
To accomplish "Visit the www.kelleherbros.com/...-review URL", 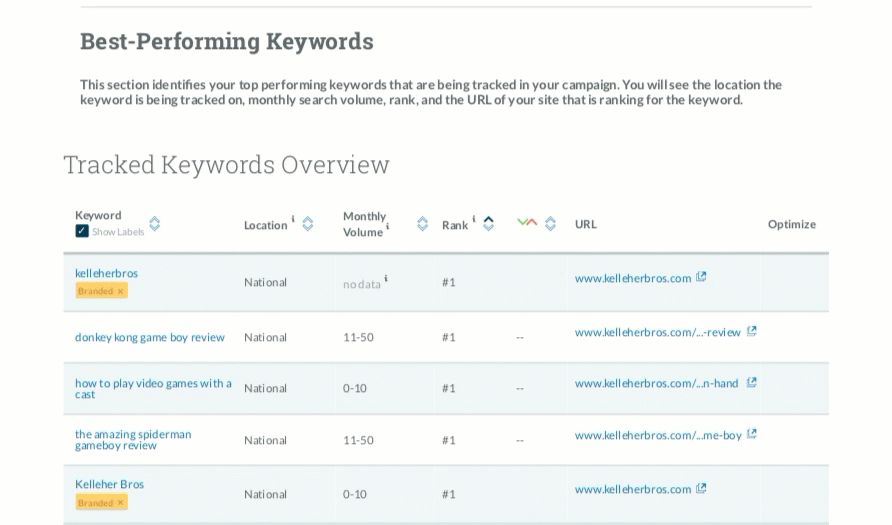I will point(658,332).
